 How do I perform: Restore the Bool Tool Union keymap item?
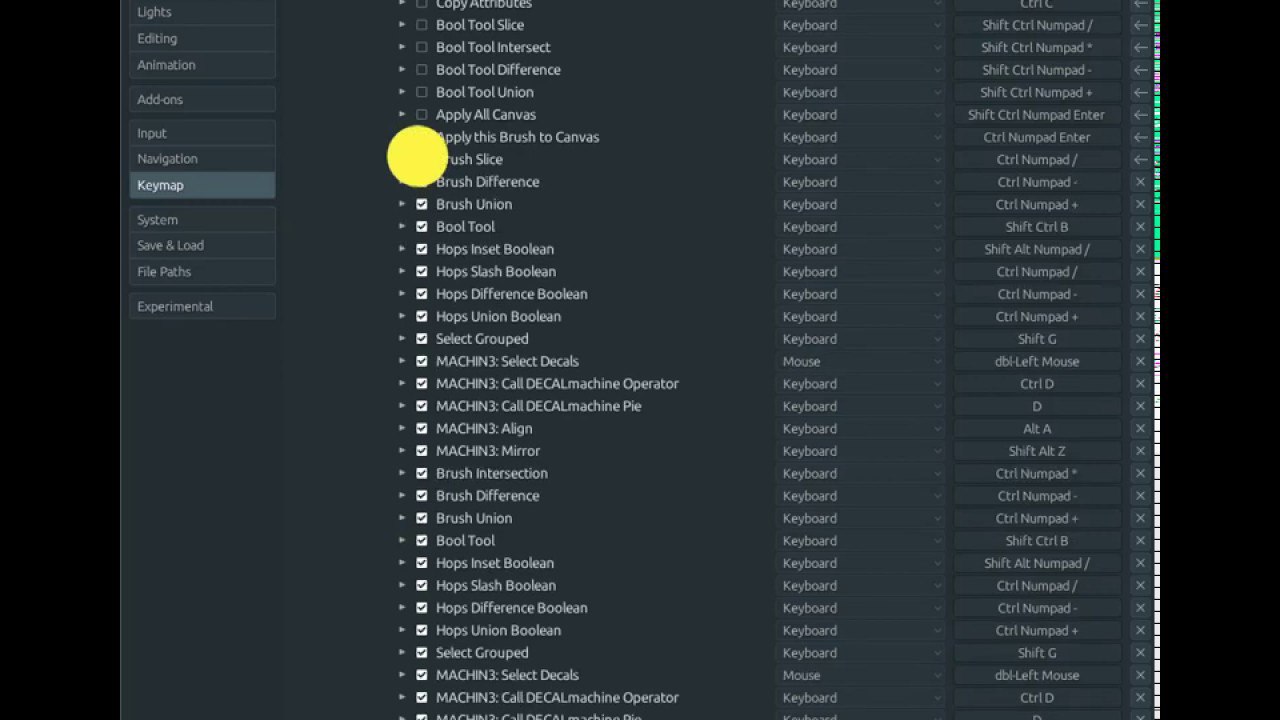(1140, 92)
